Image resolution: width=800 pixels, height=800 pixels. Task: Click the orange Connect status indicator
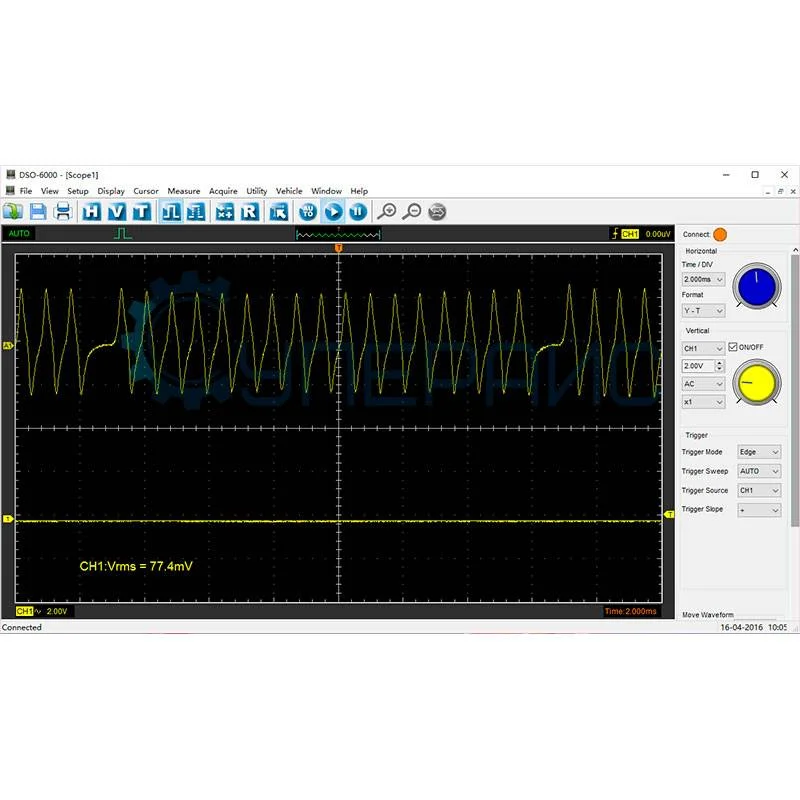pyautogui.click(x=720, y=234)
